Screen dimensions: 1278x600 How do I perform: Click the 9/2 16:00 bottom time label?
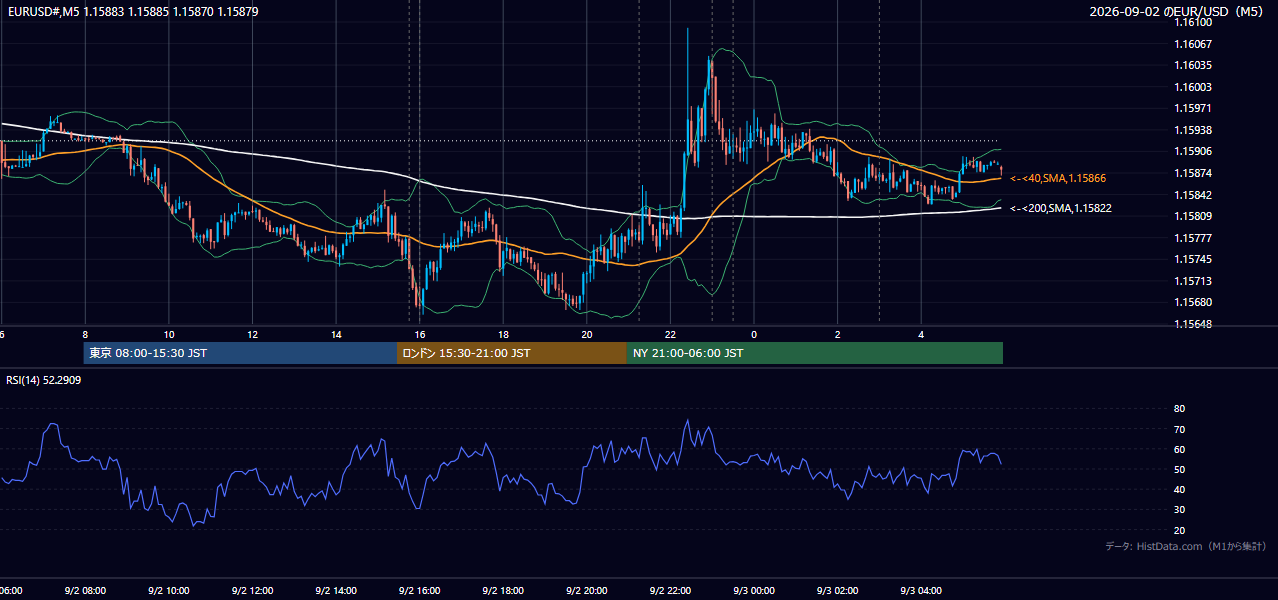point(419,591)
